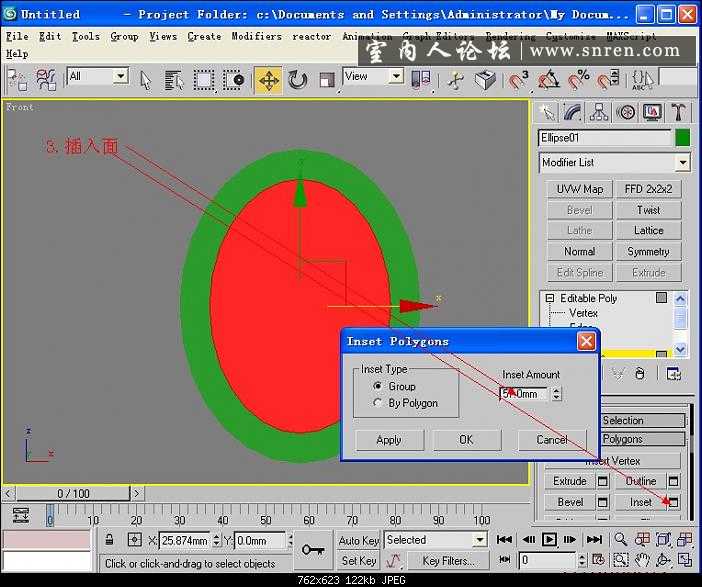Toggle 3D Snaps icon

click(518, 80)
